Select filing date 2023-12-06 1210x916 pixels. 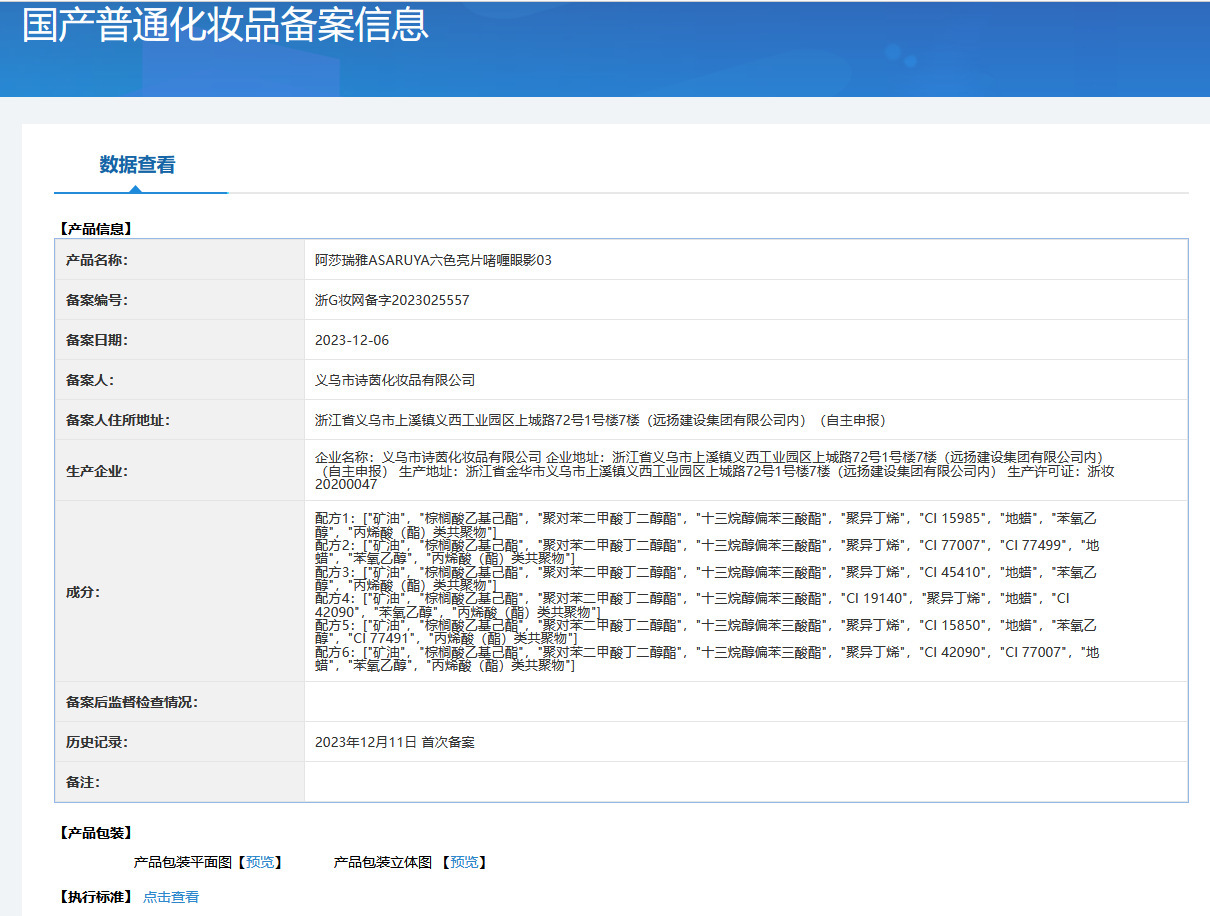pyautogui.click(x=352, y=340)
